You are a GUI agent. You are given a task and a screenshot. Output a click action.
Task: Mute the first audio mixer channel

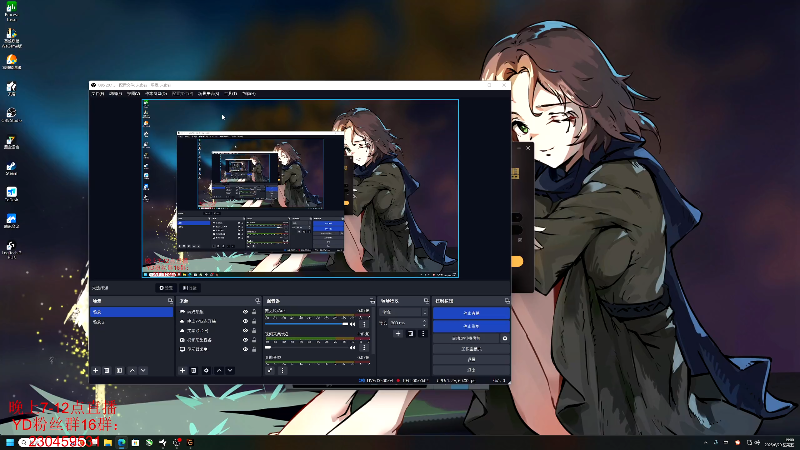coord(352,324)
